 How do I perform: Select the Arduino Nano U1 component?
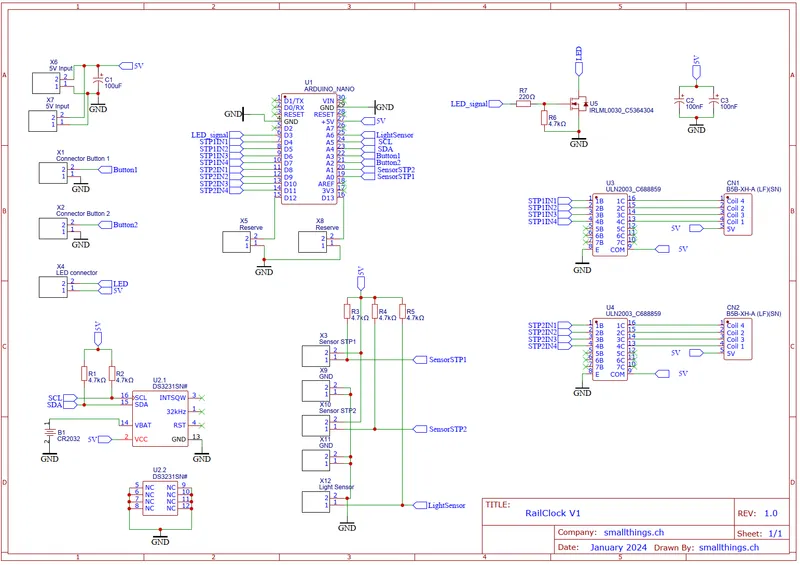coord(309,149)
